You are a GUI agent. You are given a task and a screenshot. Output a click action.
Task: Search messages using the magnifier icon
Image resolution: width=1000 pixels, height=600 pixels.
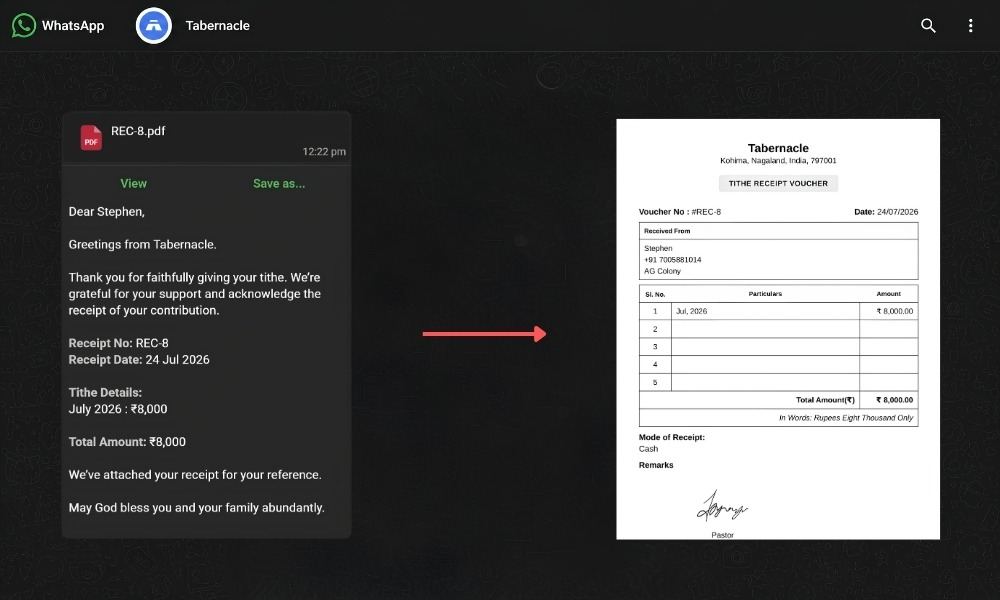click(928, 26)
